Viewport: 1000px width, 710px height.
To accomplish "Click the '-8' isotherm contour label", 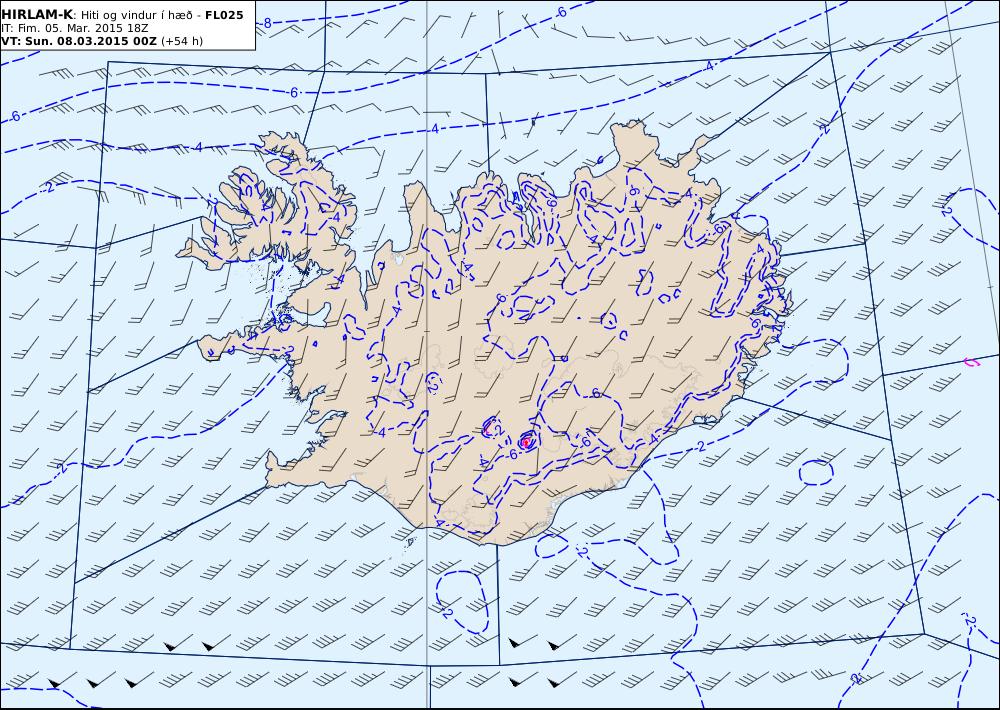I will coord(265,24).
